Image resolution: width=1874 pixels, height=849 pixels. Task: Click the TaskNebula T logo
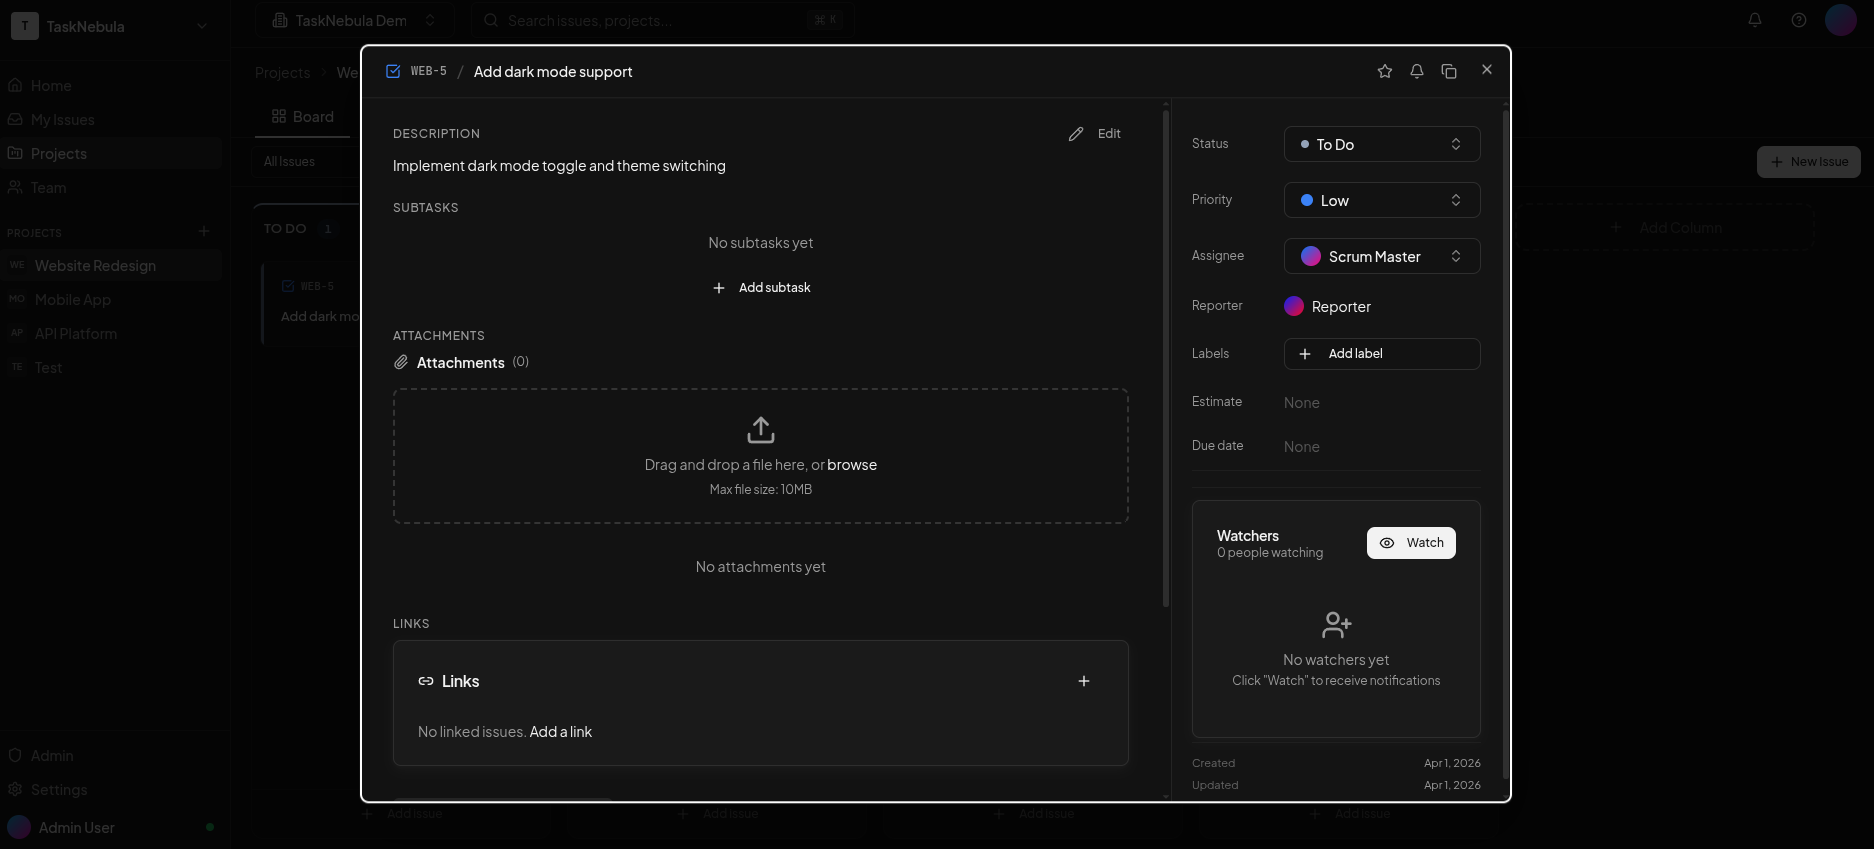[25, 26]
